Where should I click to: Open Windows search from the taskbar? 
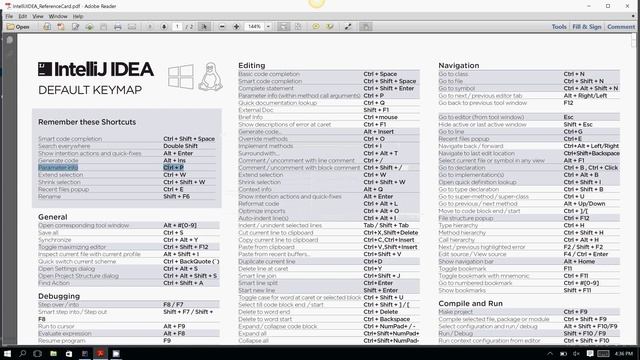(x=22, y=353)
